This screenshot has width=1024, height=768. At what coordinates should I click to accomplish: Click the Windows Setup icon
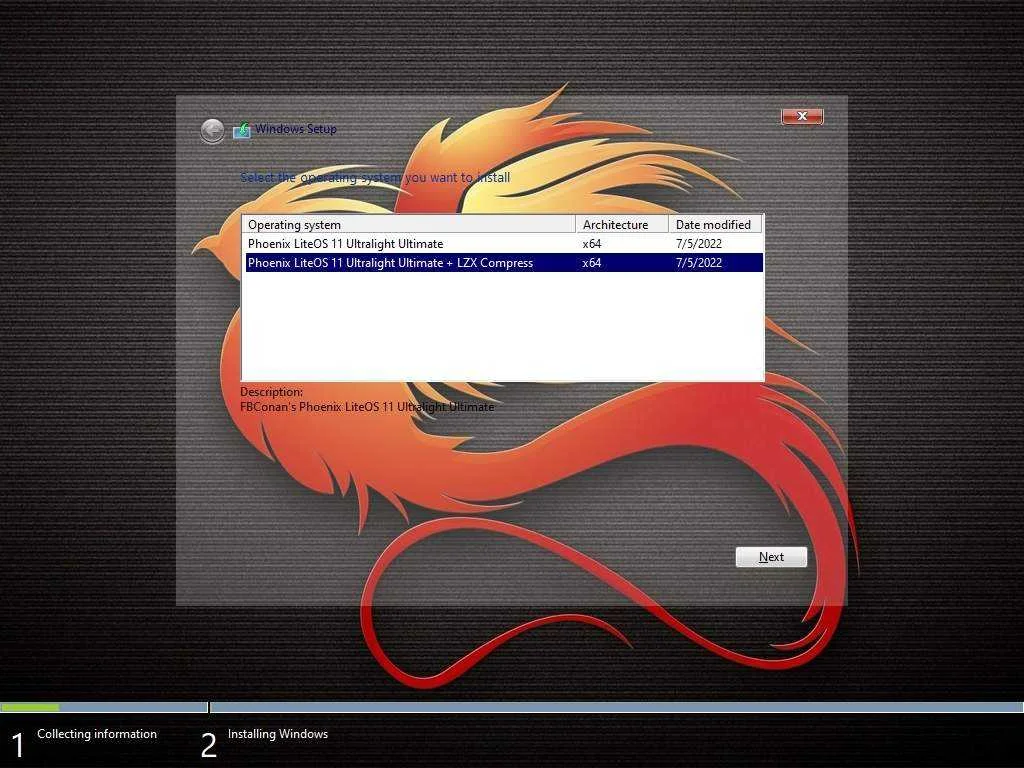coord(242,130)
